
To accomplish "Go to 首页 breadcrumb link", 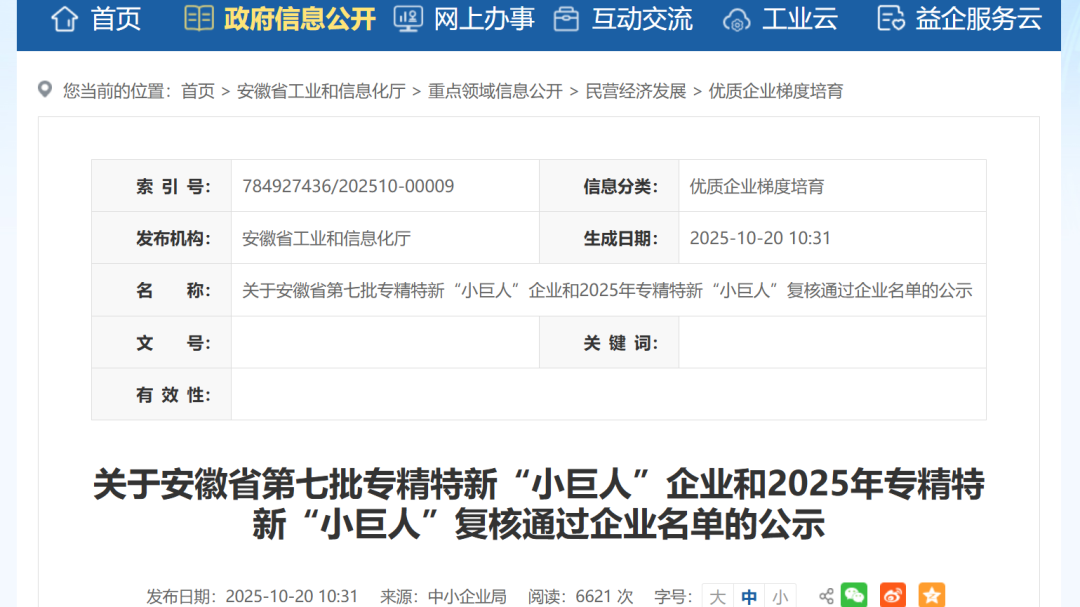I will click(x=198, y=91).
